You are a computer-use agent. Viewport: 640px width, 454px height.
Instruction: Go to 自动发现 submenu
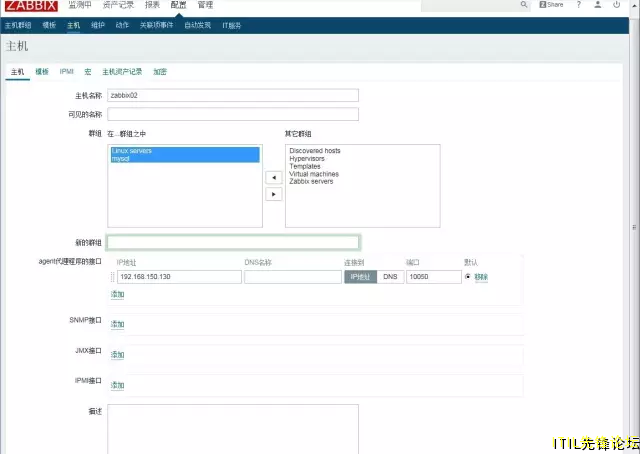198,25
